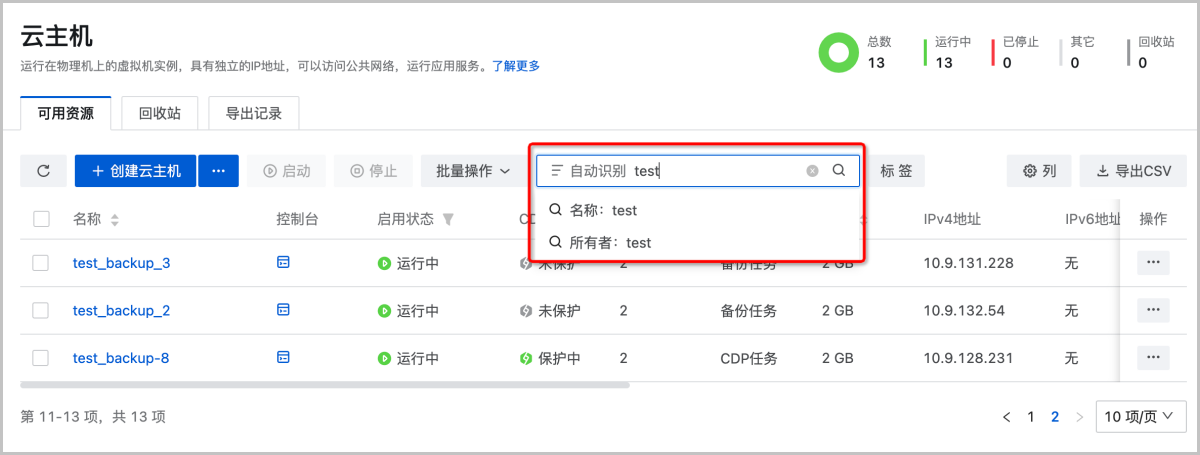This screenshot has height=455, width=1200.
Task: Open the 10 项/页 page size dropdown
Action: click(x=1141, y=417)
